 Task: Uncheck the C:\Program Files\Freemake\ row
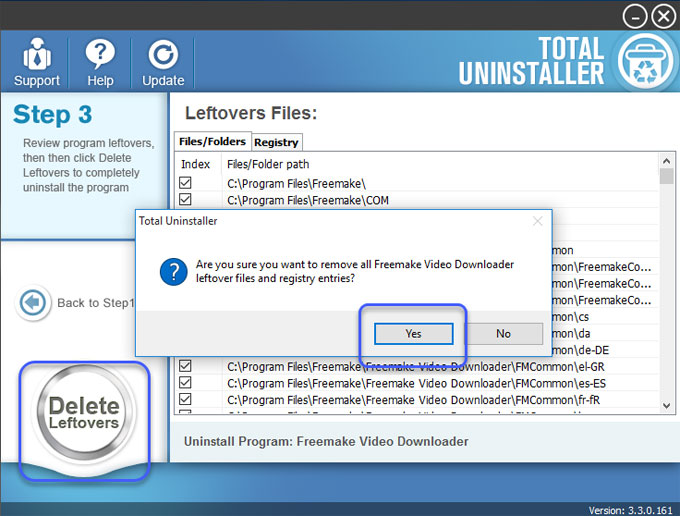pos(185,183)
